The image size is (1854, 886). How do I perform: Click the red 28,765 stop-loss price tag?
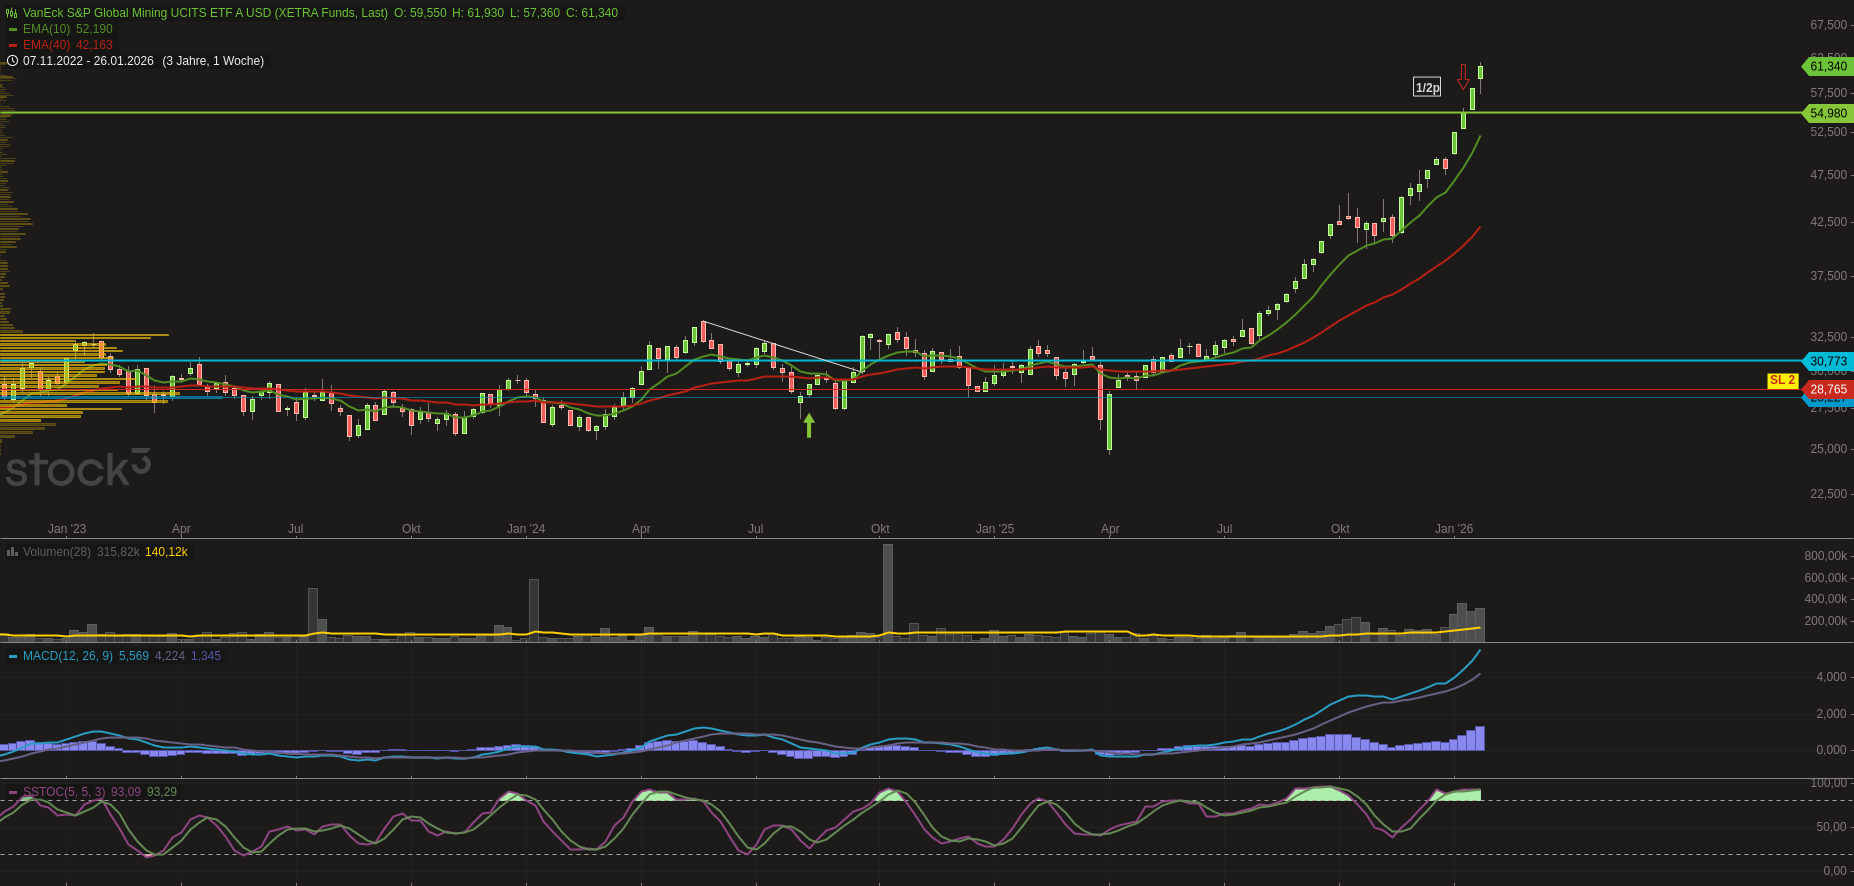point(1827,389)
